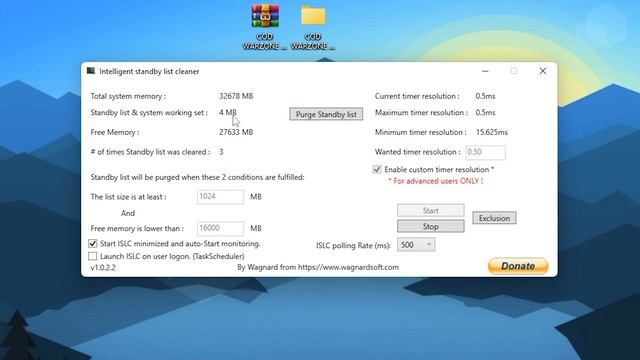Click the By Wagnard wagnardsoft.com credit text
Screen dimensions: 640x360
(x=318, y=267)
